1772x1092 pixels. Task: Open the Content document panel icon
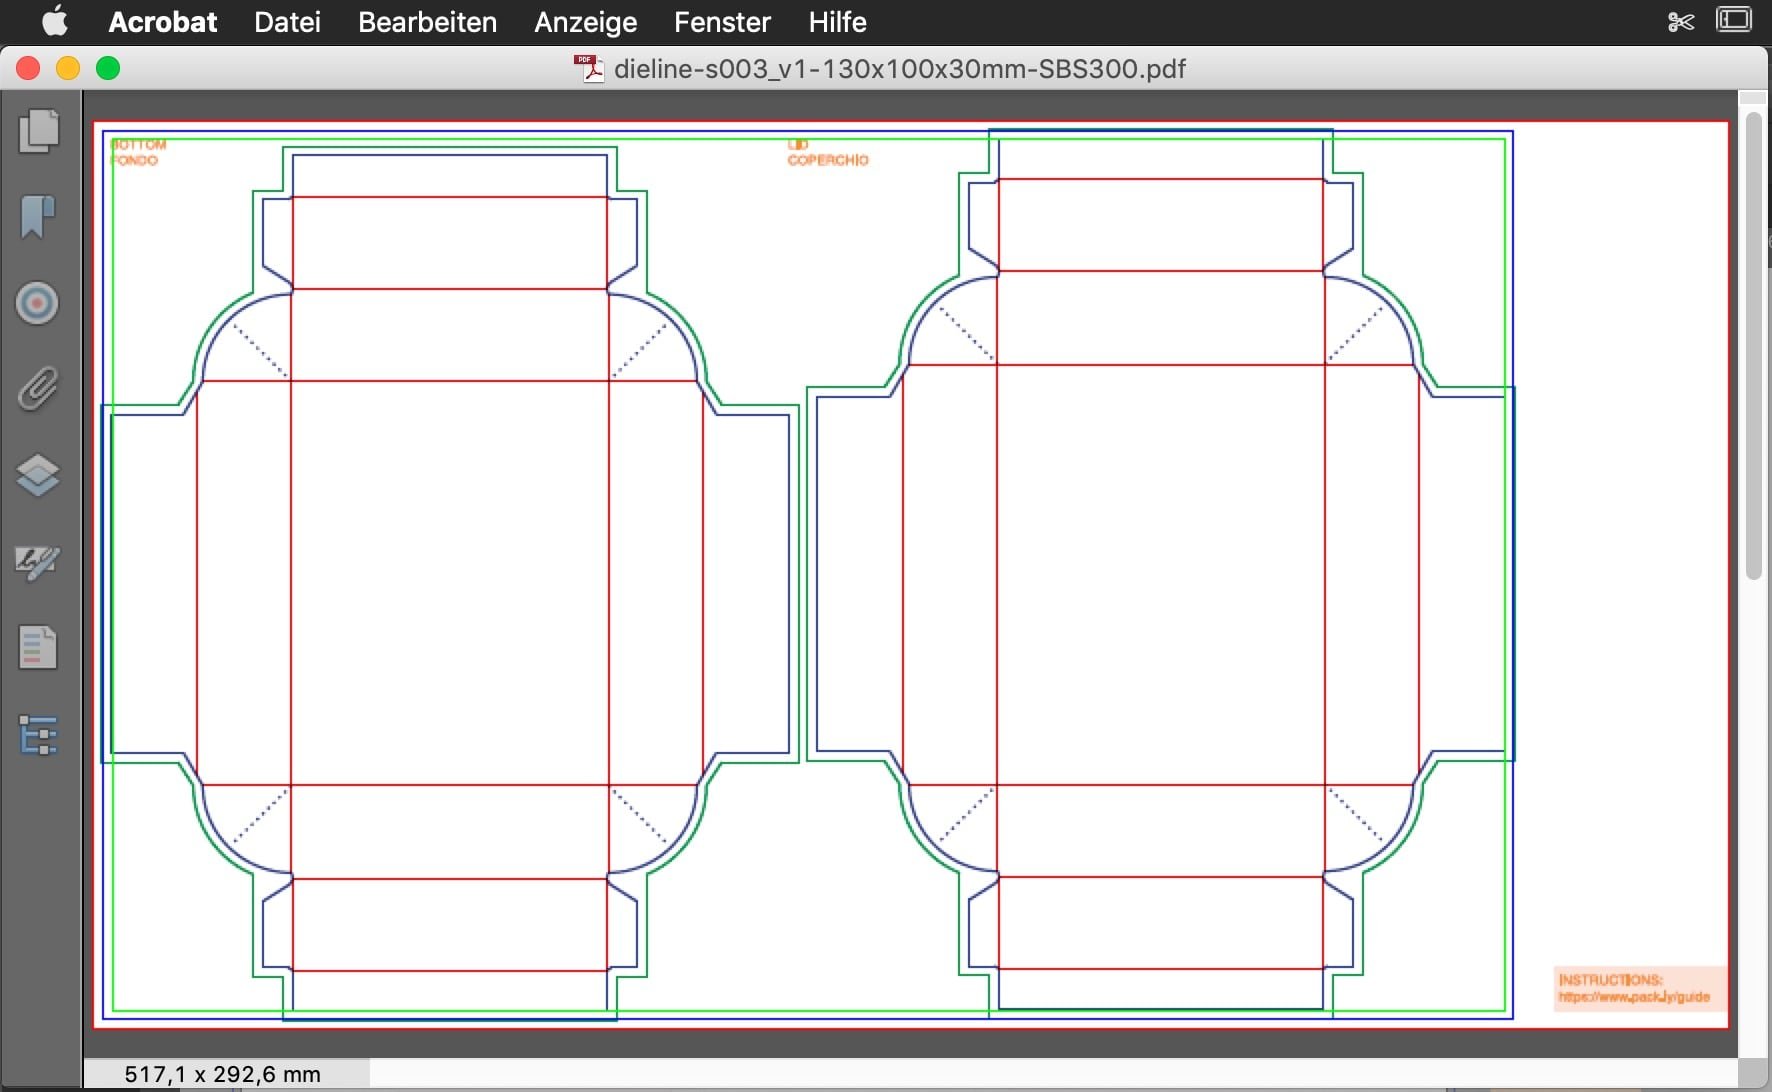(x=38, y=647)
